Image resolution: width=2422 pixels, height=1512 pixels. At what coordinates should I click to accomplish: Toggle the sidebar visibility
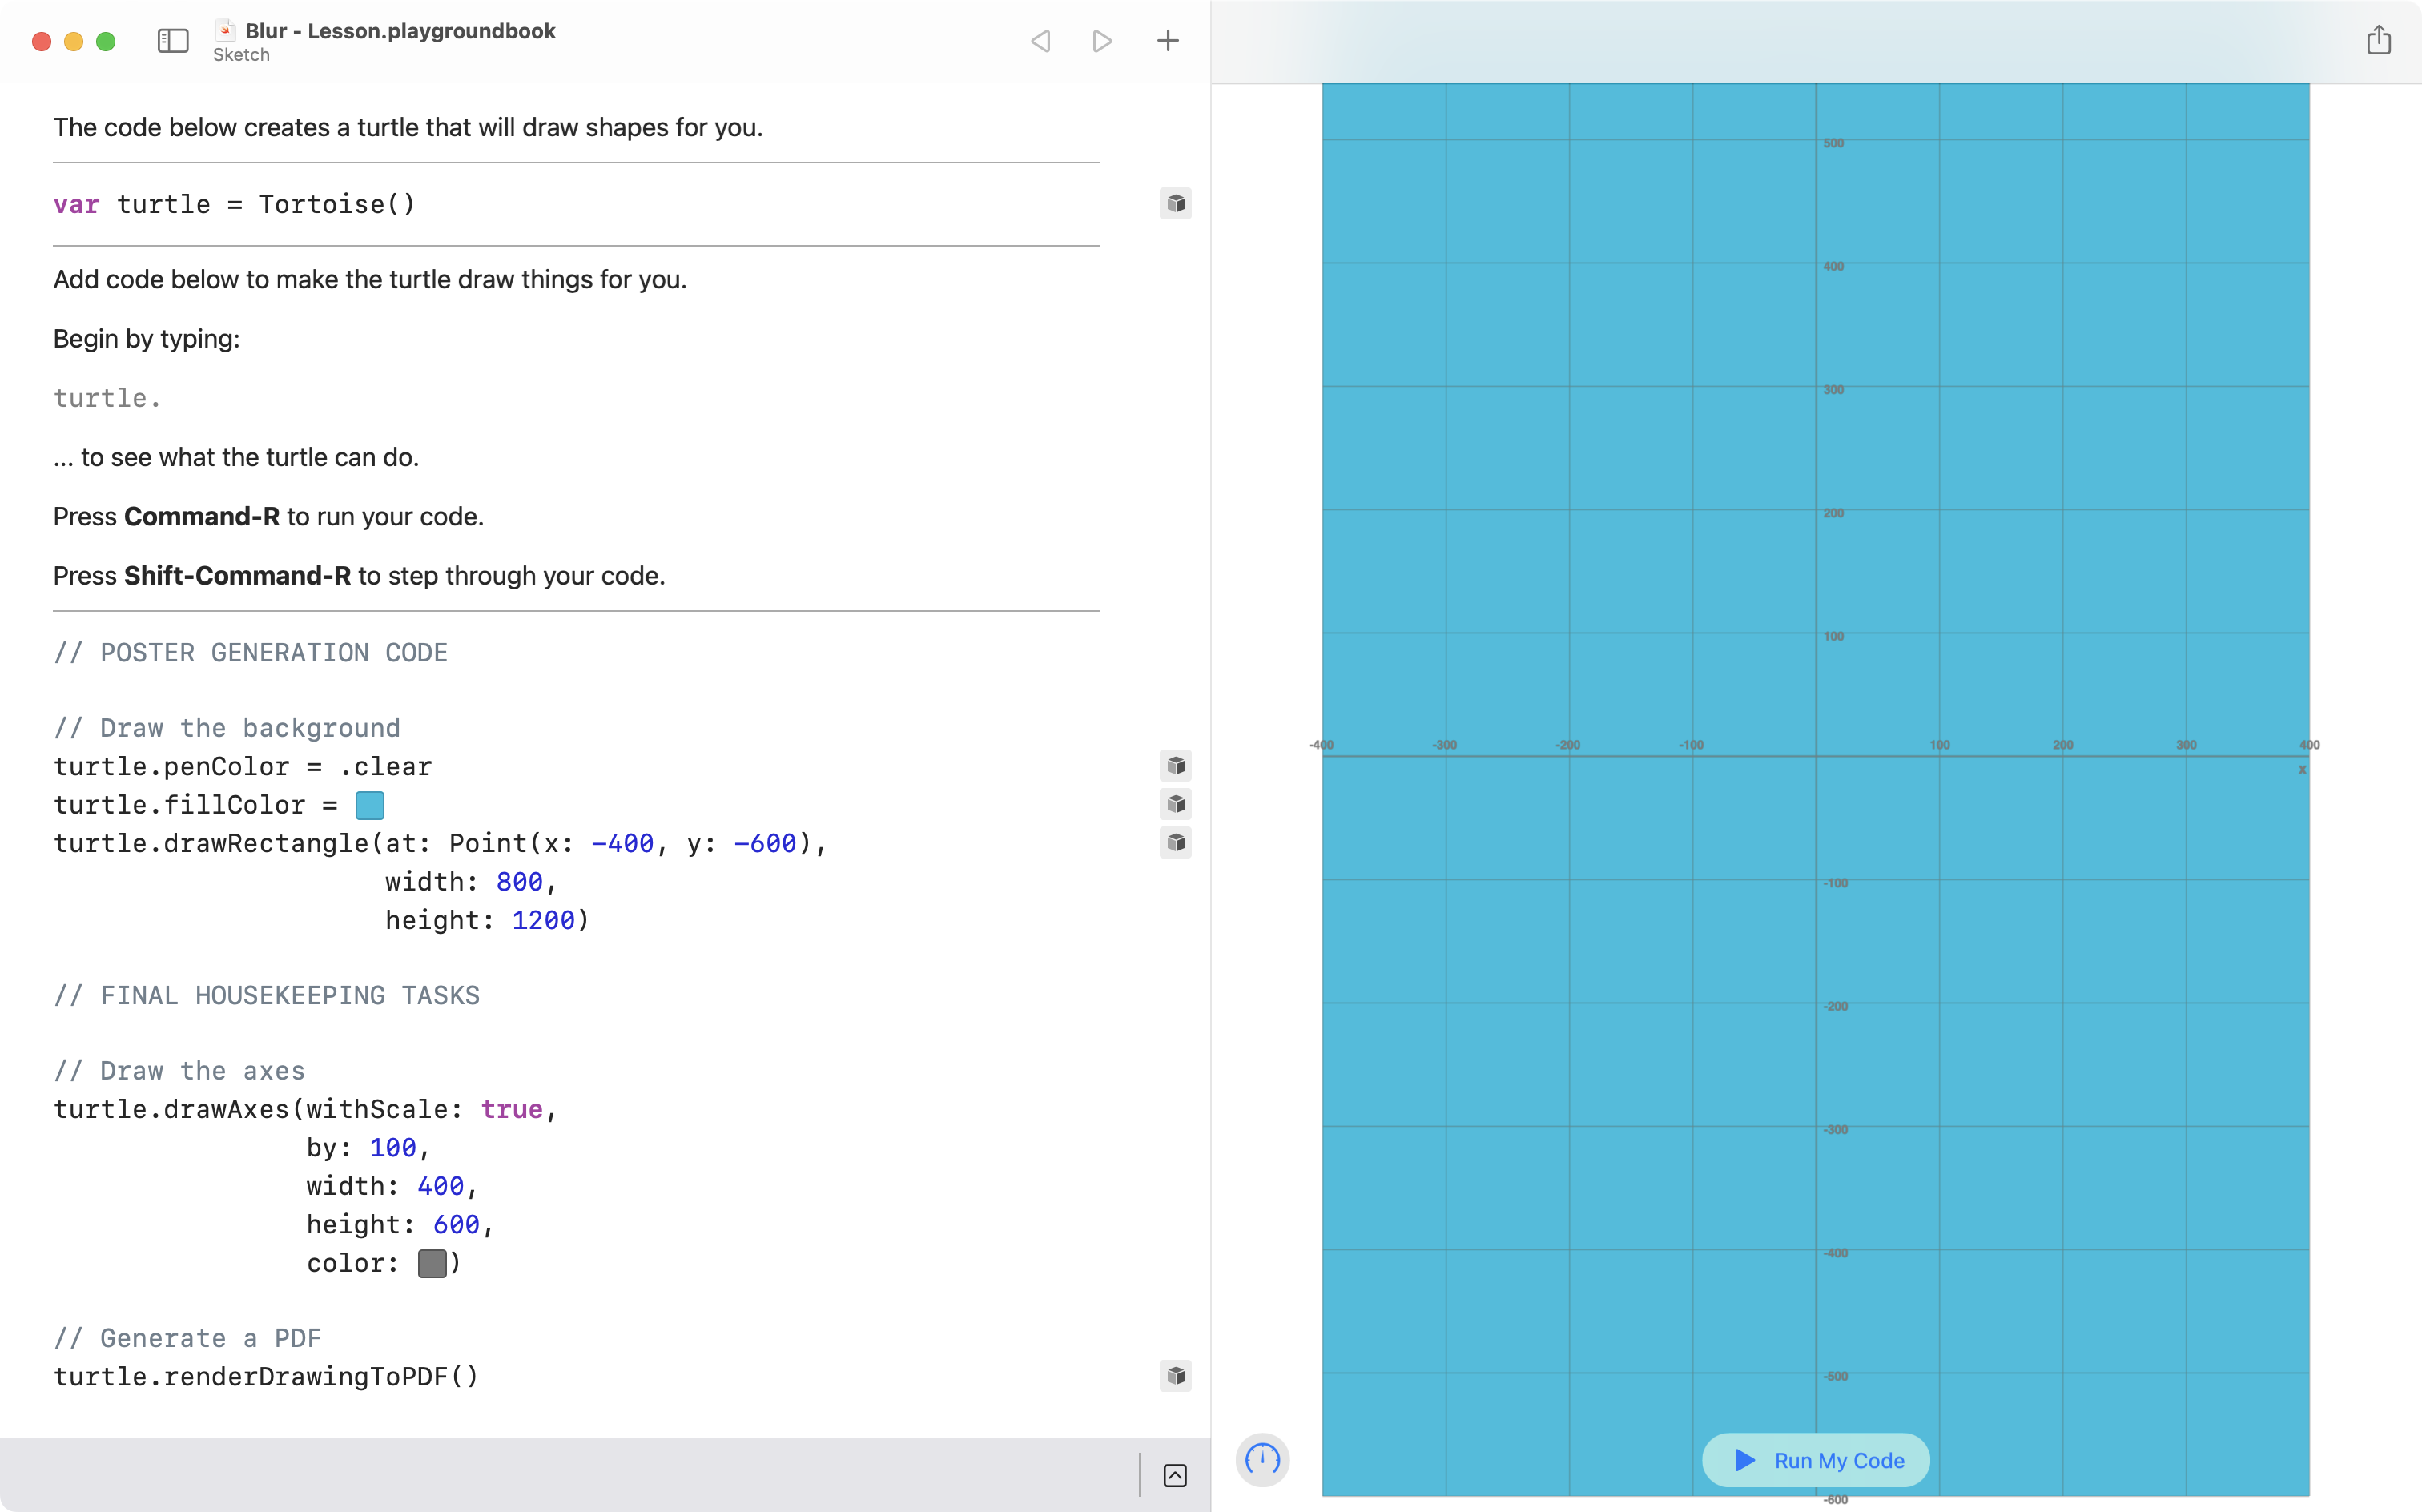(x=172, y=41)
